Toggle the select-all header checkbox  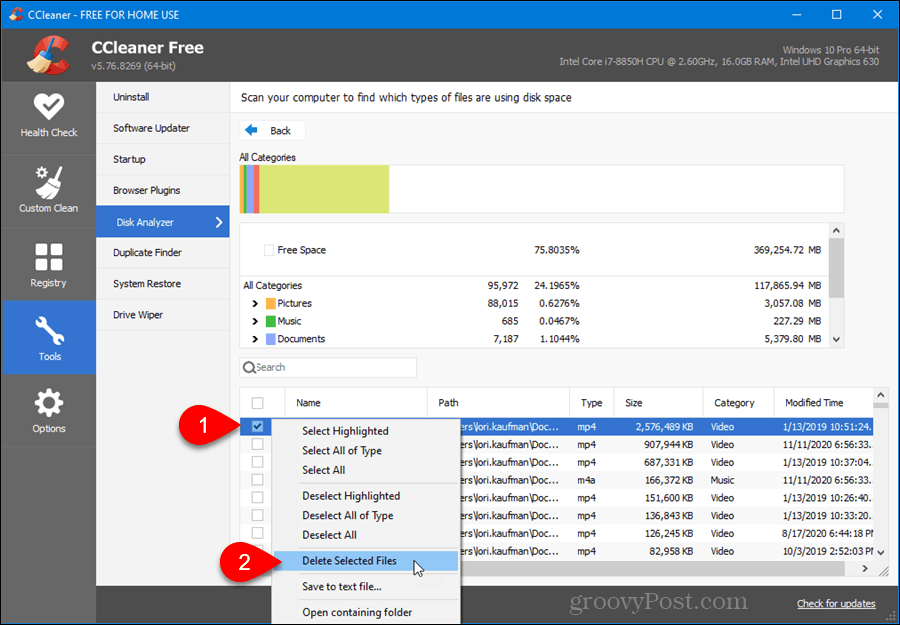point(257,403)
